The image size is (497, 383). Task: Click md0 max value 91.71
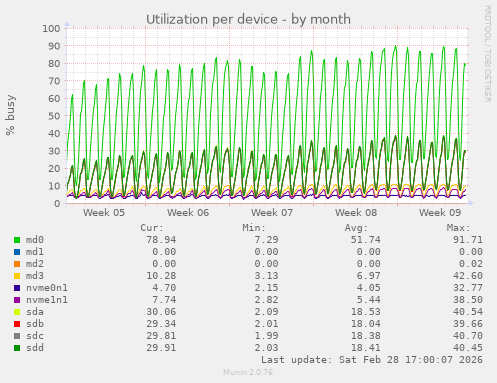pos(468,240)
